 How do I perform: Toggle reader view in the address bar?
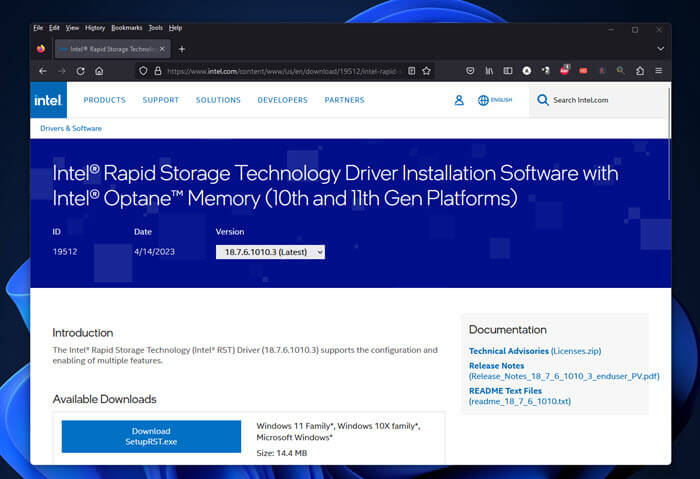click(x=412, y=71)
